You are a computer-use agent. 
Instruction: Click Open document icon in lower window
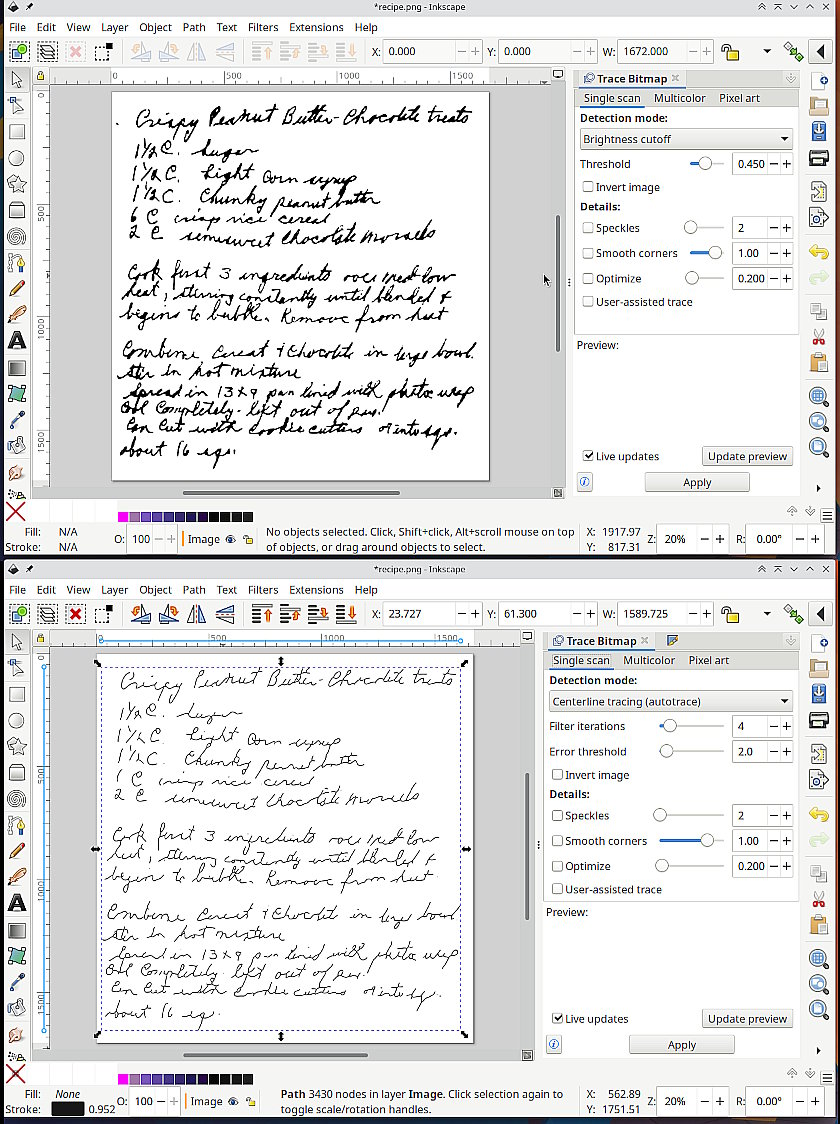coord(818,668)
